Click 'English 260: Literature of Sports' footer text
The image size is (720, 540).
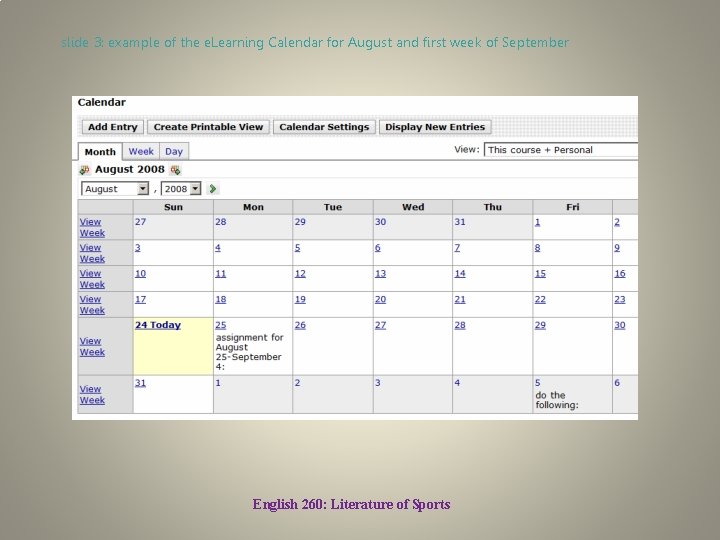tap(351, 504)
